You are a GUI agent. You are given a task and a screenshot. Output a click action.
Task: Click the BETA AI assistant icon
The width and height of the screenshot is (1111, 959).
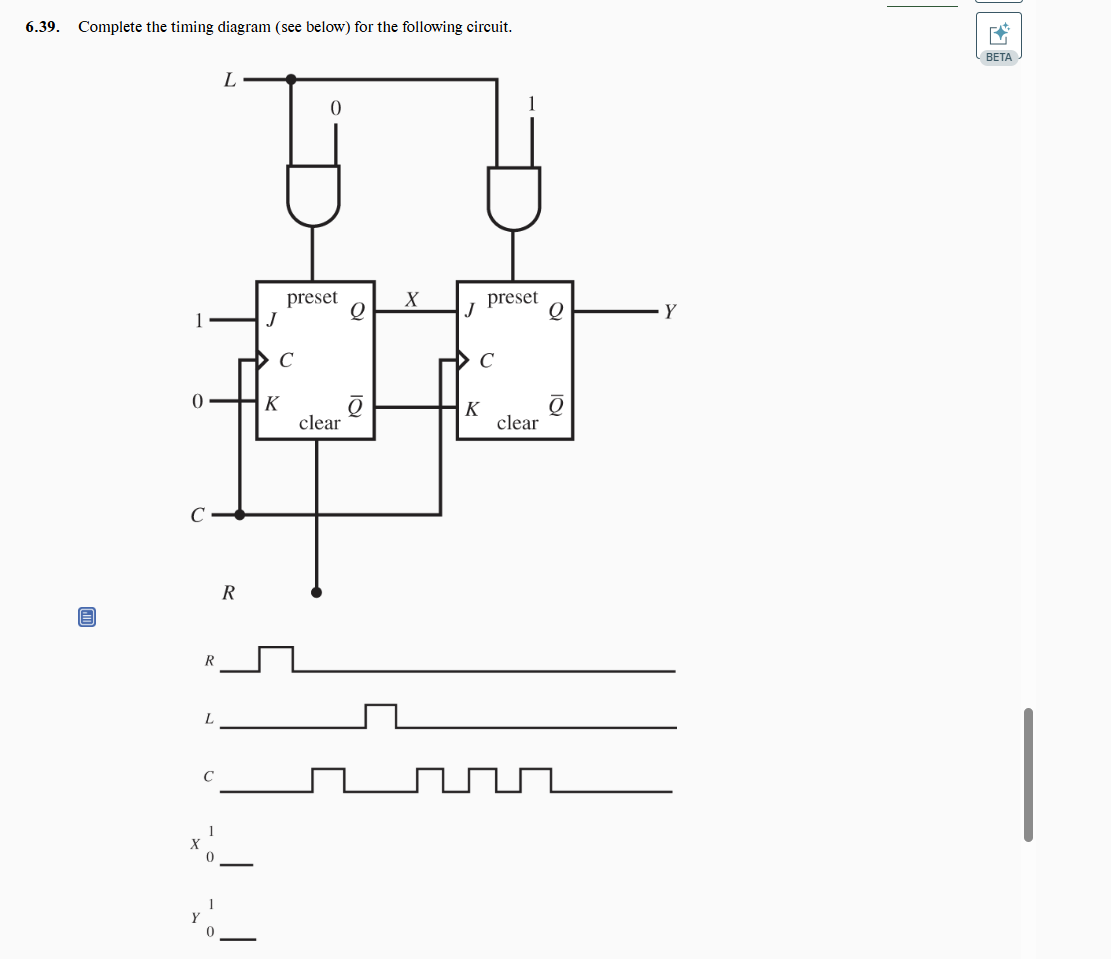coord(998,38)
